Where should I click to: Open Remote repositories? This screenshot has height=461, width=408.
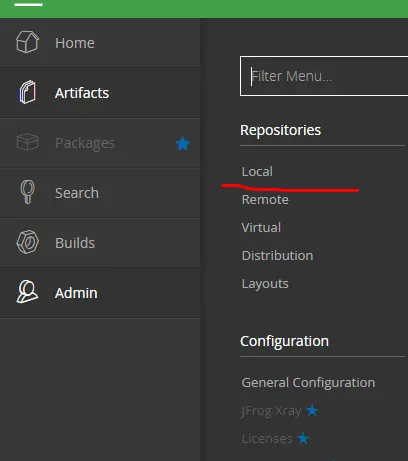265,200
